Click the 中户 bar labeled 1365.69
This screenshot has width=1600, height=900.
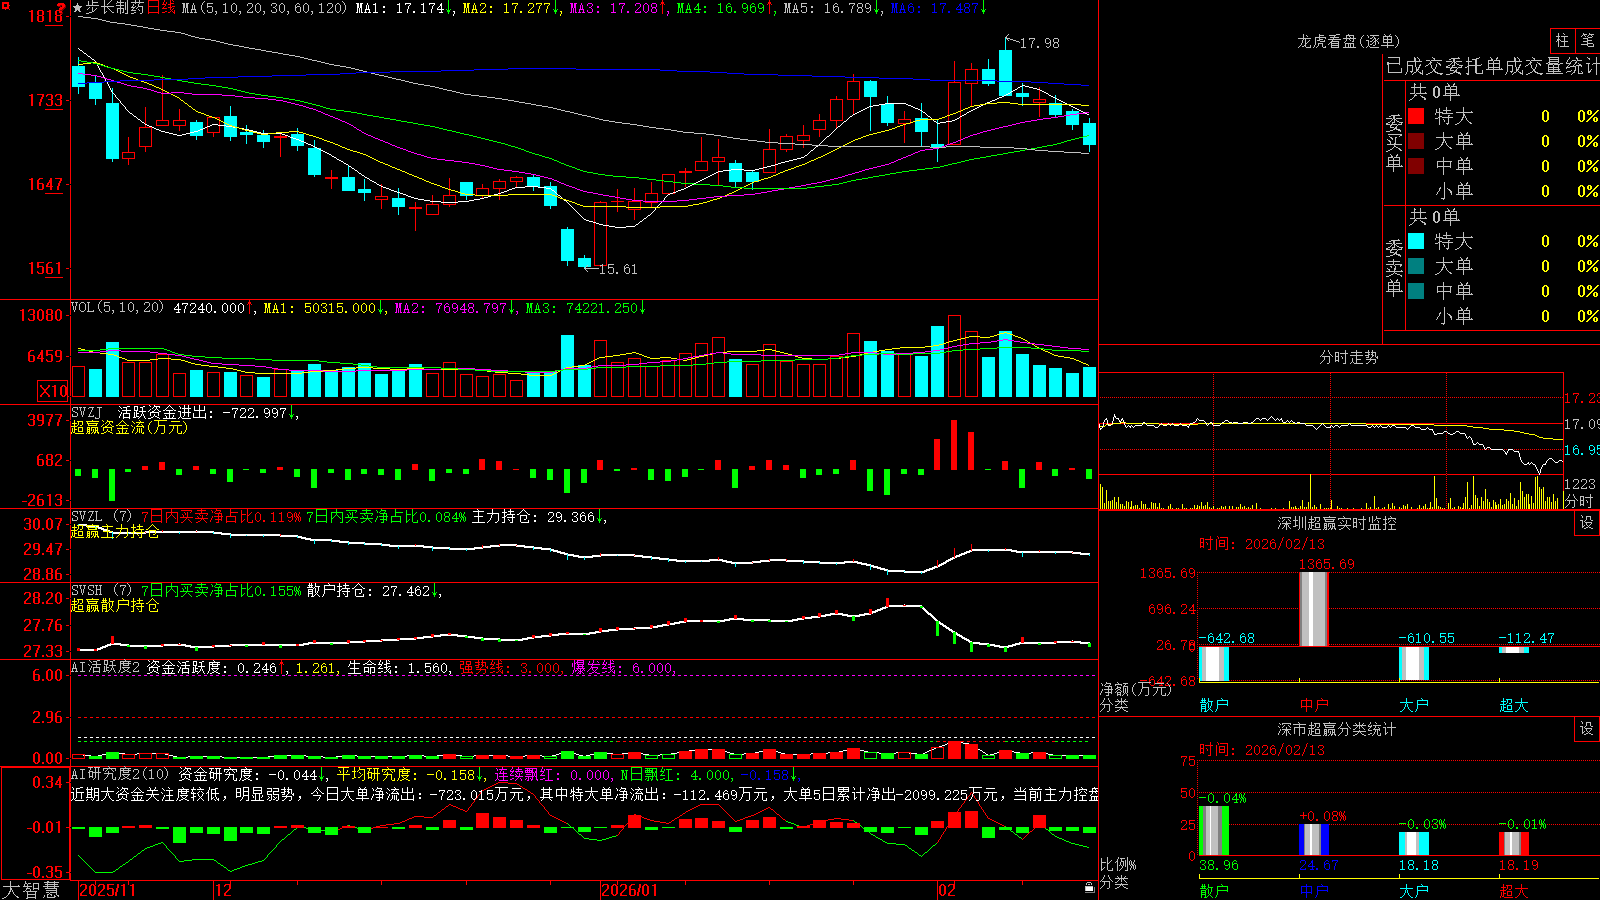[x=1314, y=609]
